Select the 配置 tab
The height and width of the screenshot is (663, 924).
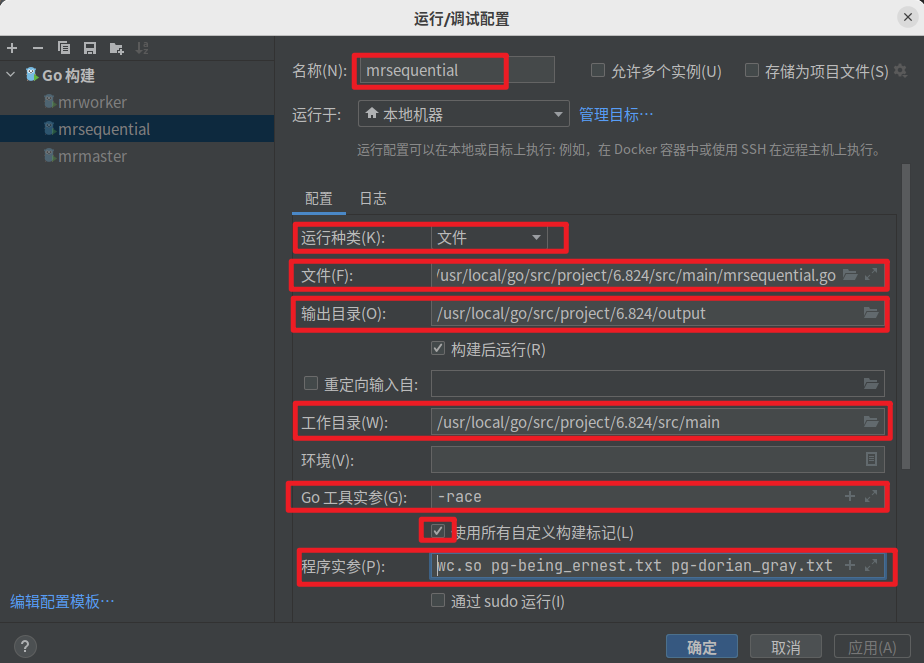pyautogui.click(x=318, y=198)
